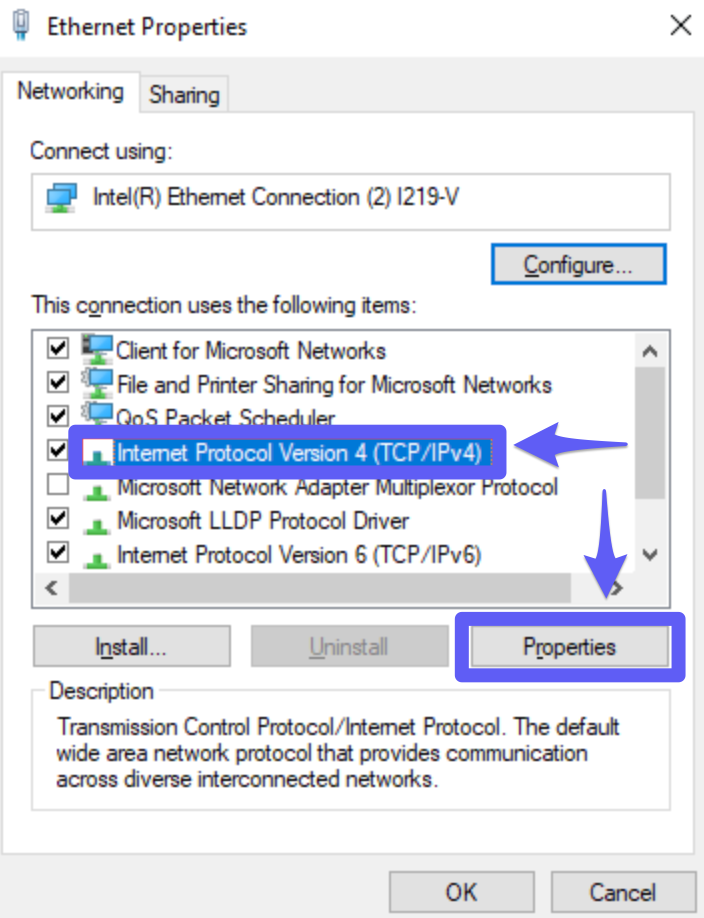The height and width of the screenshot is (918, 704).
Task: Click the list's scroll up arrow
Action: [x=650, y=351]
